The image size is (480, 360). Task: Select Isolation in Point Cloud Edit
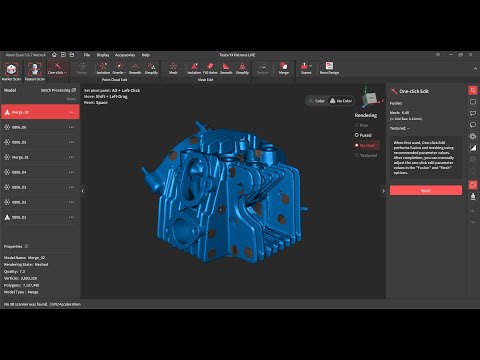(103, 69)
